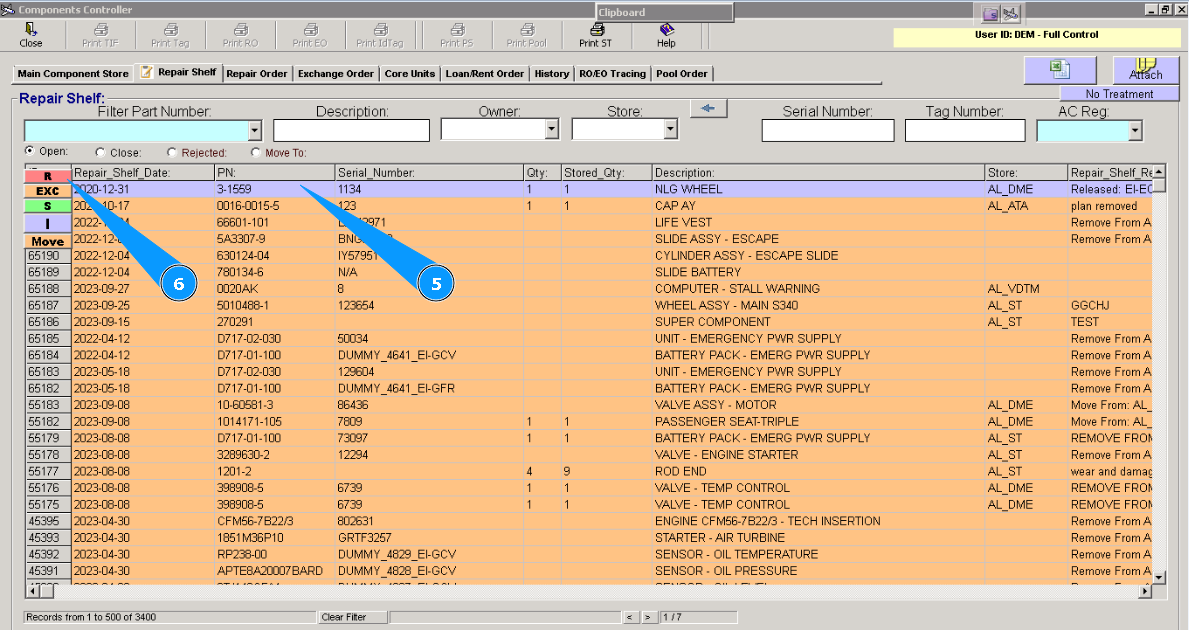1189x630 pixels.
Task: Click the Repair_Shelf_Date column header
Action: (143, 173)
